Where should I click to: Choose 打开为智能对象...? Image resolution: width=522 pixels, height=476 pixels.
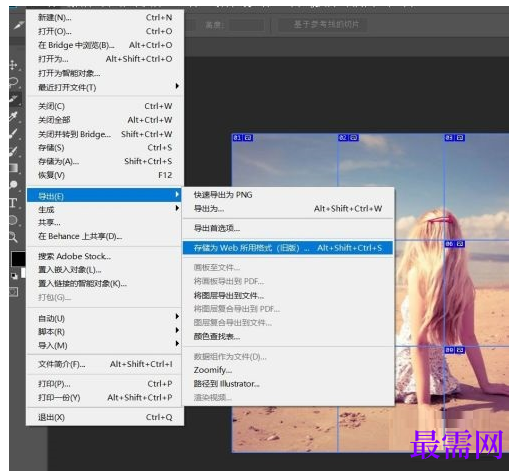pos(105,73)
